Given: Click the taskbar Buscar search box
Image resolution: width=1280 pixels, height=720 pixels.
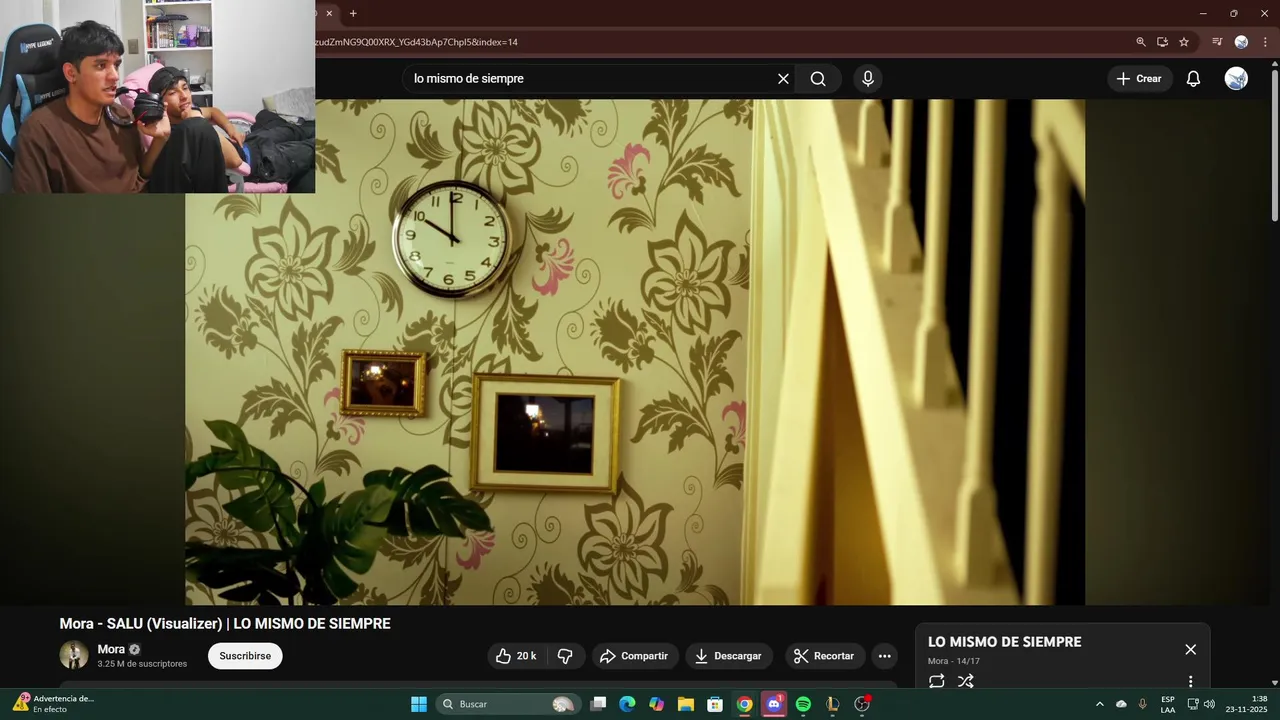Looking at the screenshot, I should [x=509, y=704].
